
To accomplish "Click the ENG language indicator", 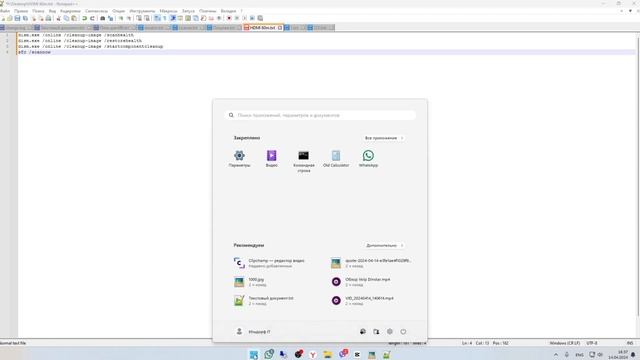I will [x=579, y=355].
